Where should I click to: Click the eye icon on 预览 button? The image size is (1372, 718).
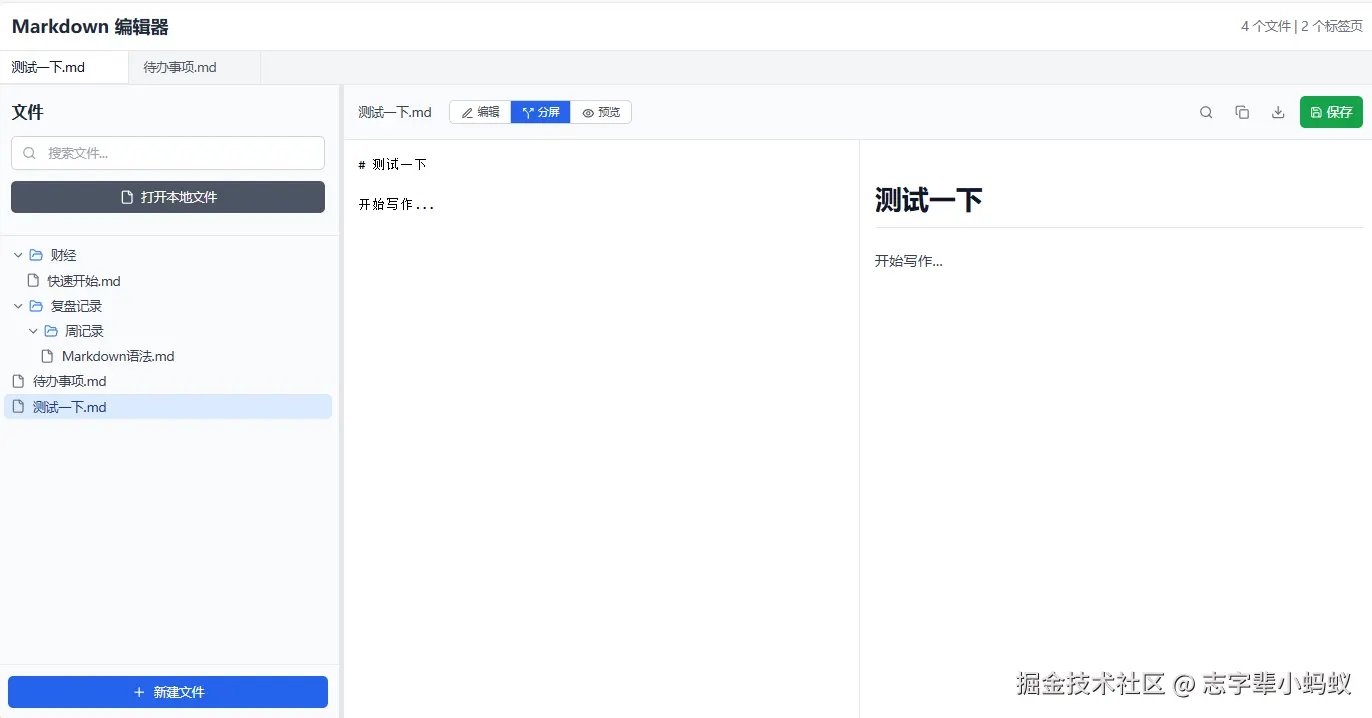click(x=588, y=113)
